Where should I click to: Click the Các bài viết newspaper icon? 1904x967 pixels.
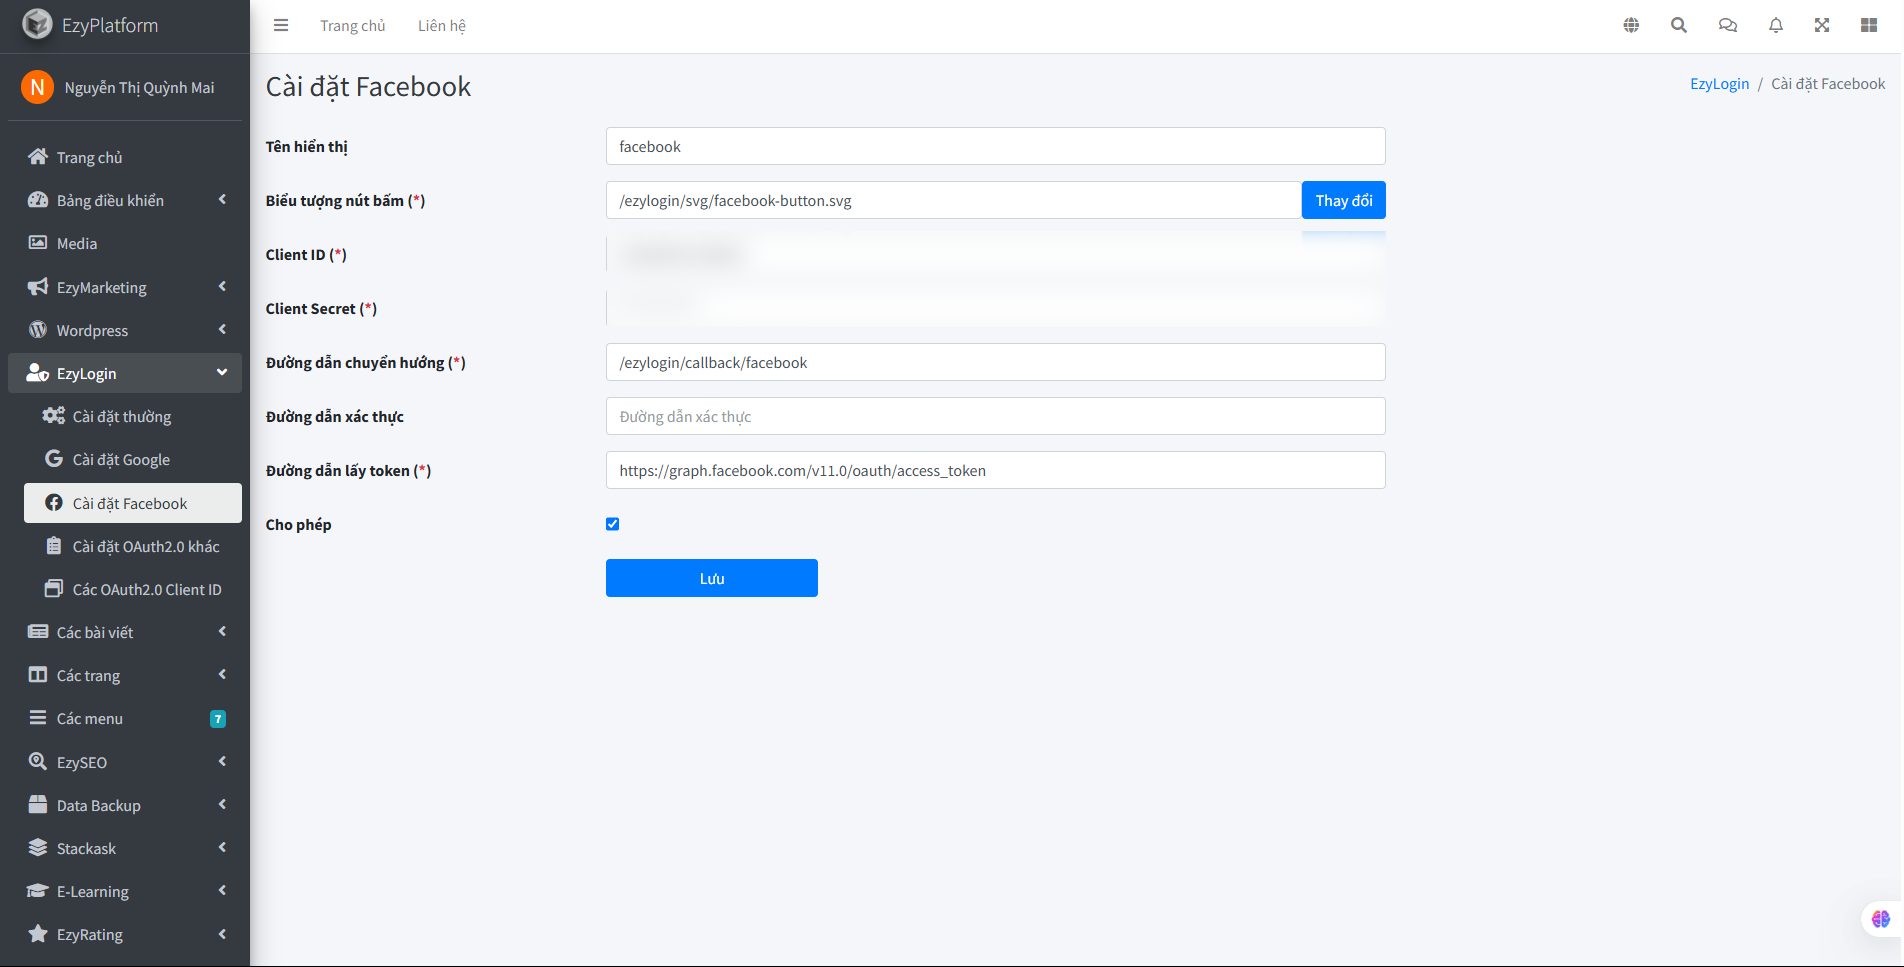pos(38,631)
